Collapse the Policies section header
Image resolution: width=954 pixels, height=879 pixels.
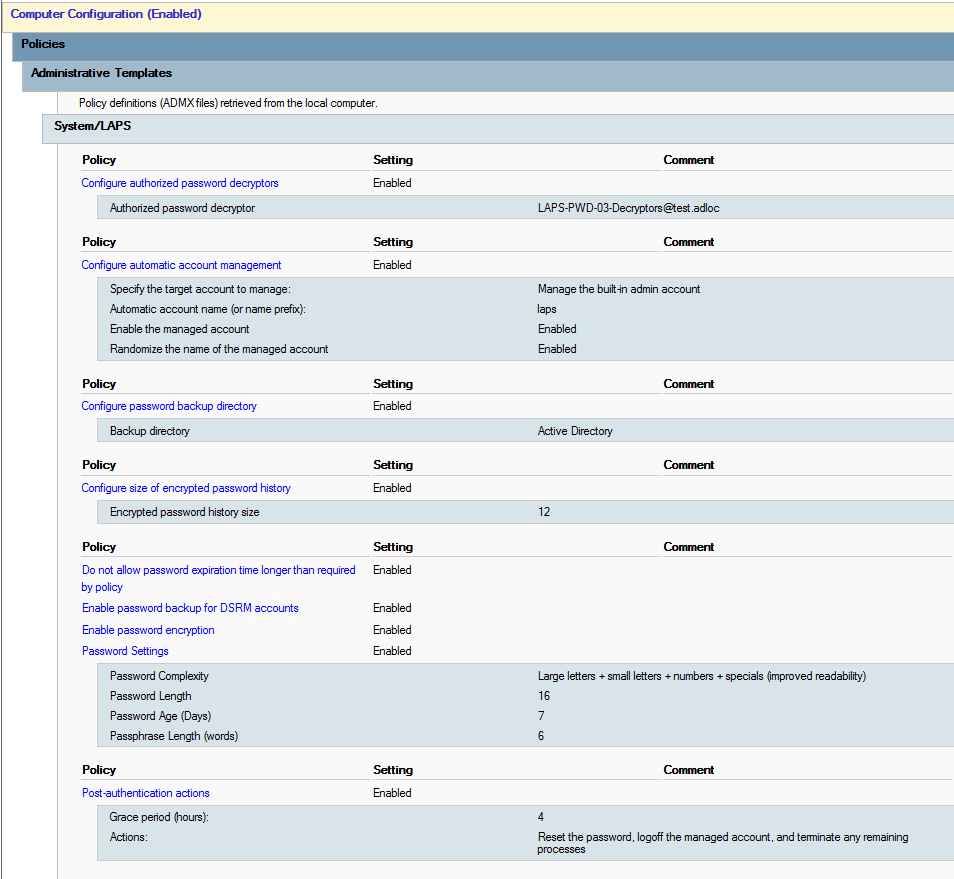tap(44, 45)
